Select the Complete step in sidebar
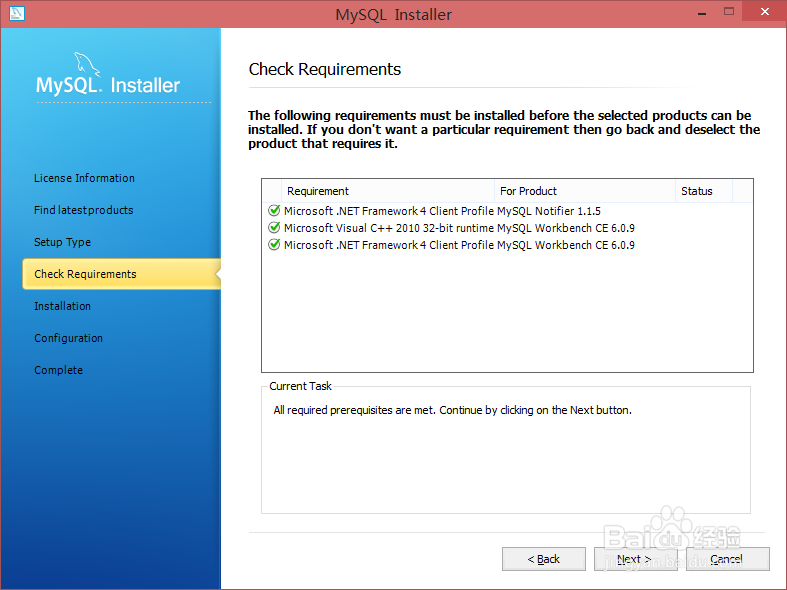The width and height of the screenshot is (787, 590). 58,370
